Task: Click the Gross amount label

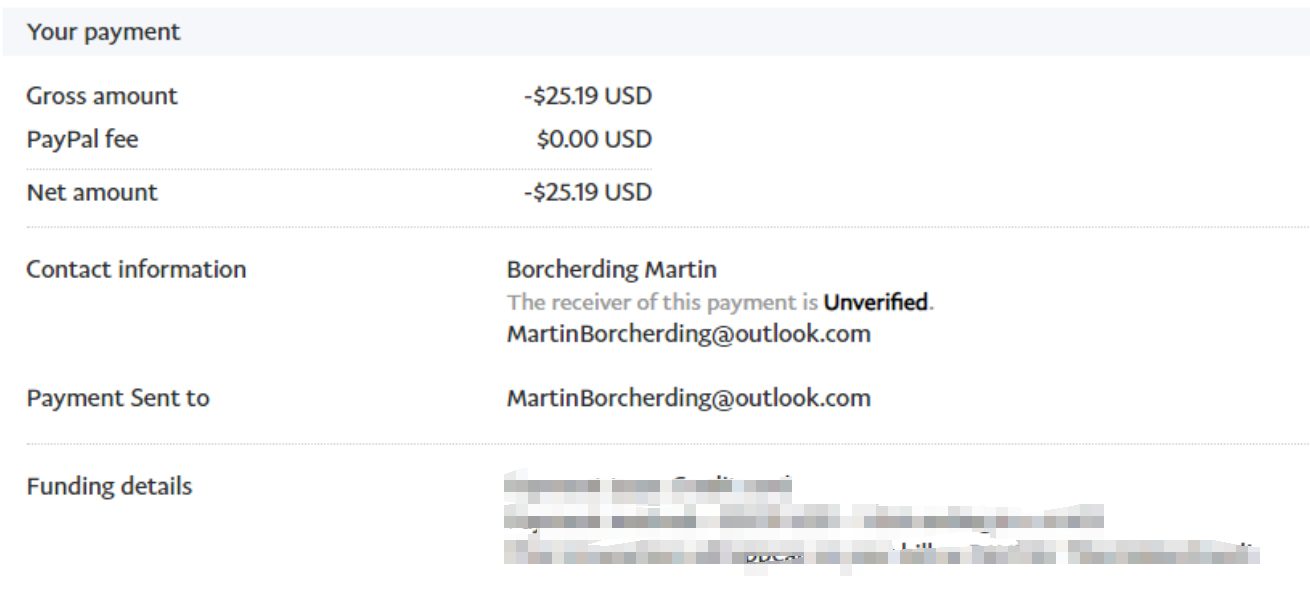Action: 102,97
